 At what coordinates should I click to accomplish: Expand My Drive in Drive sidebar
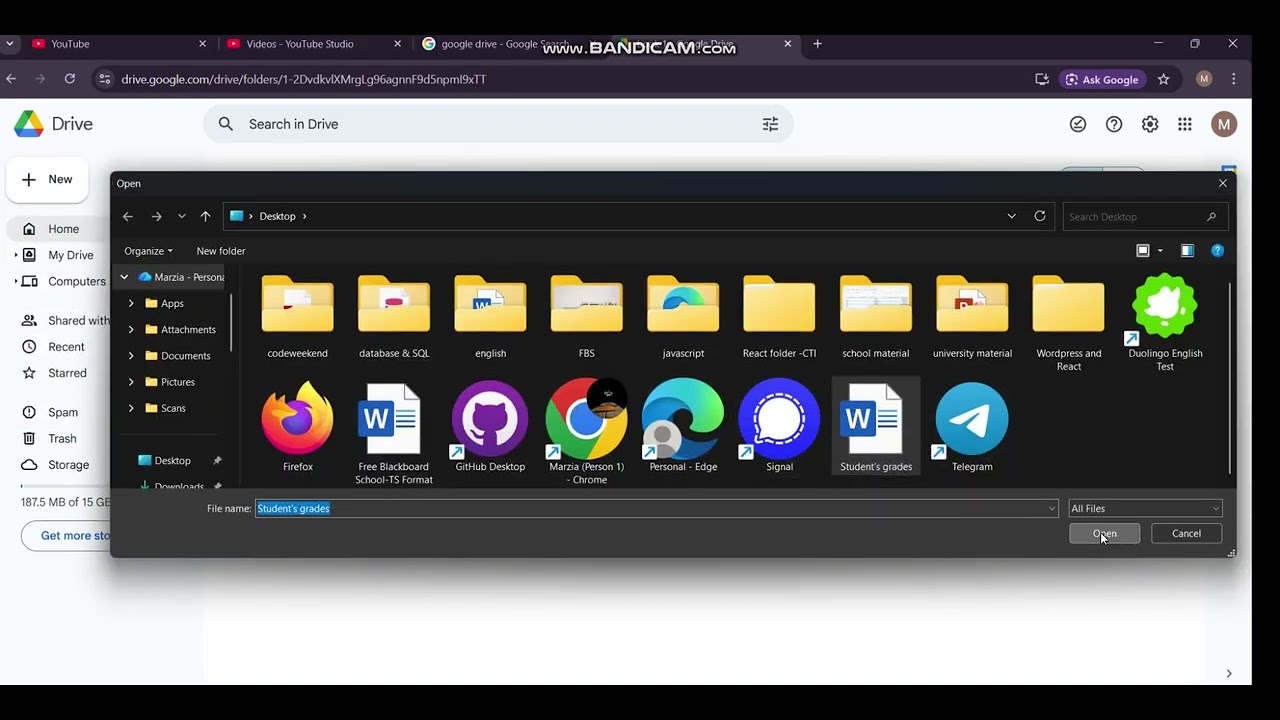click(15, 255)
